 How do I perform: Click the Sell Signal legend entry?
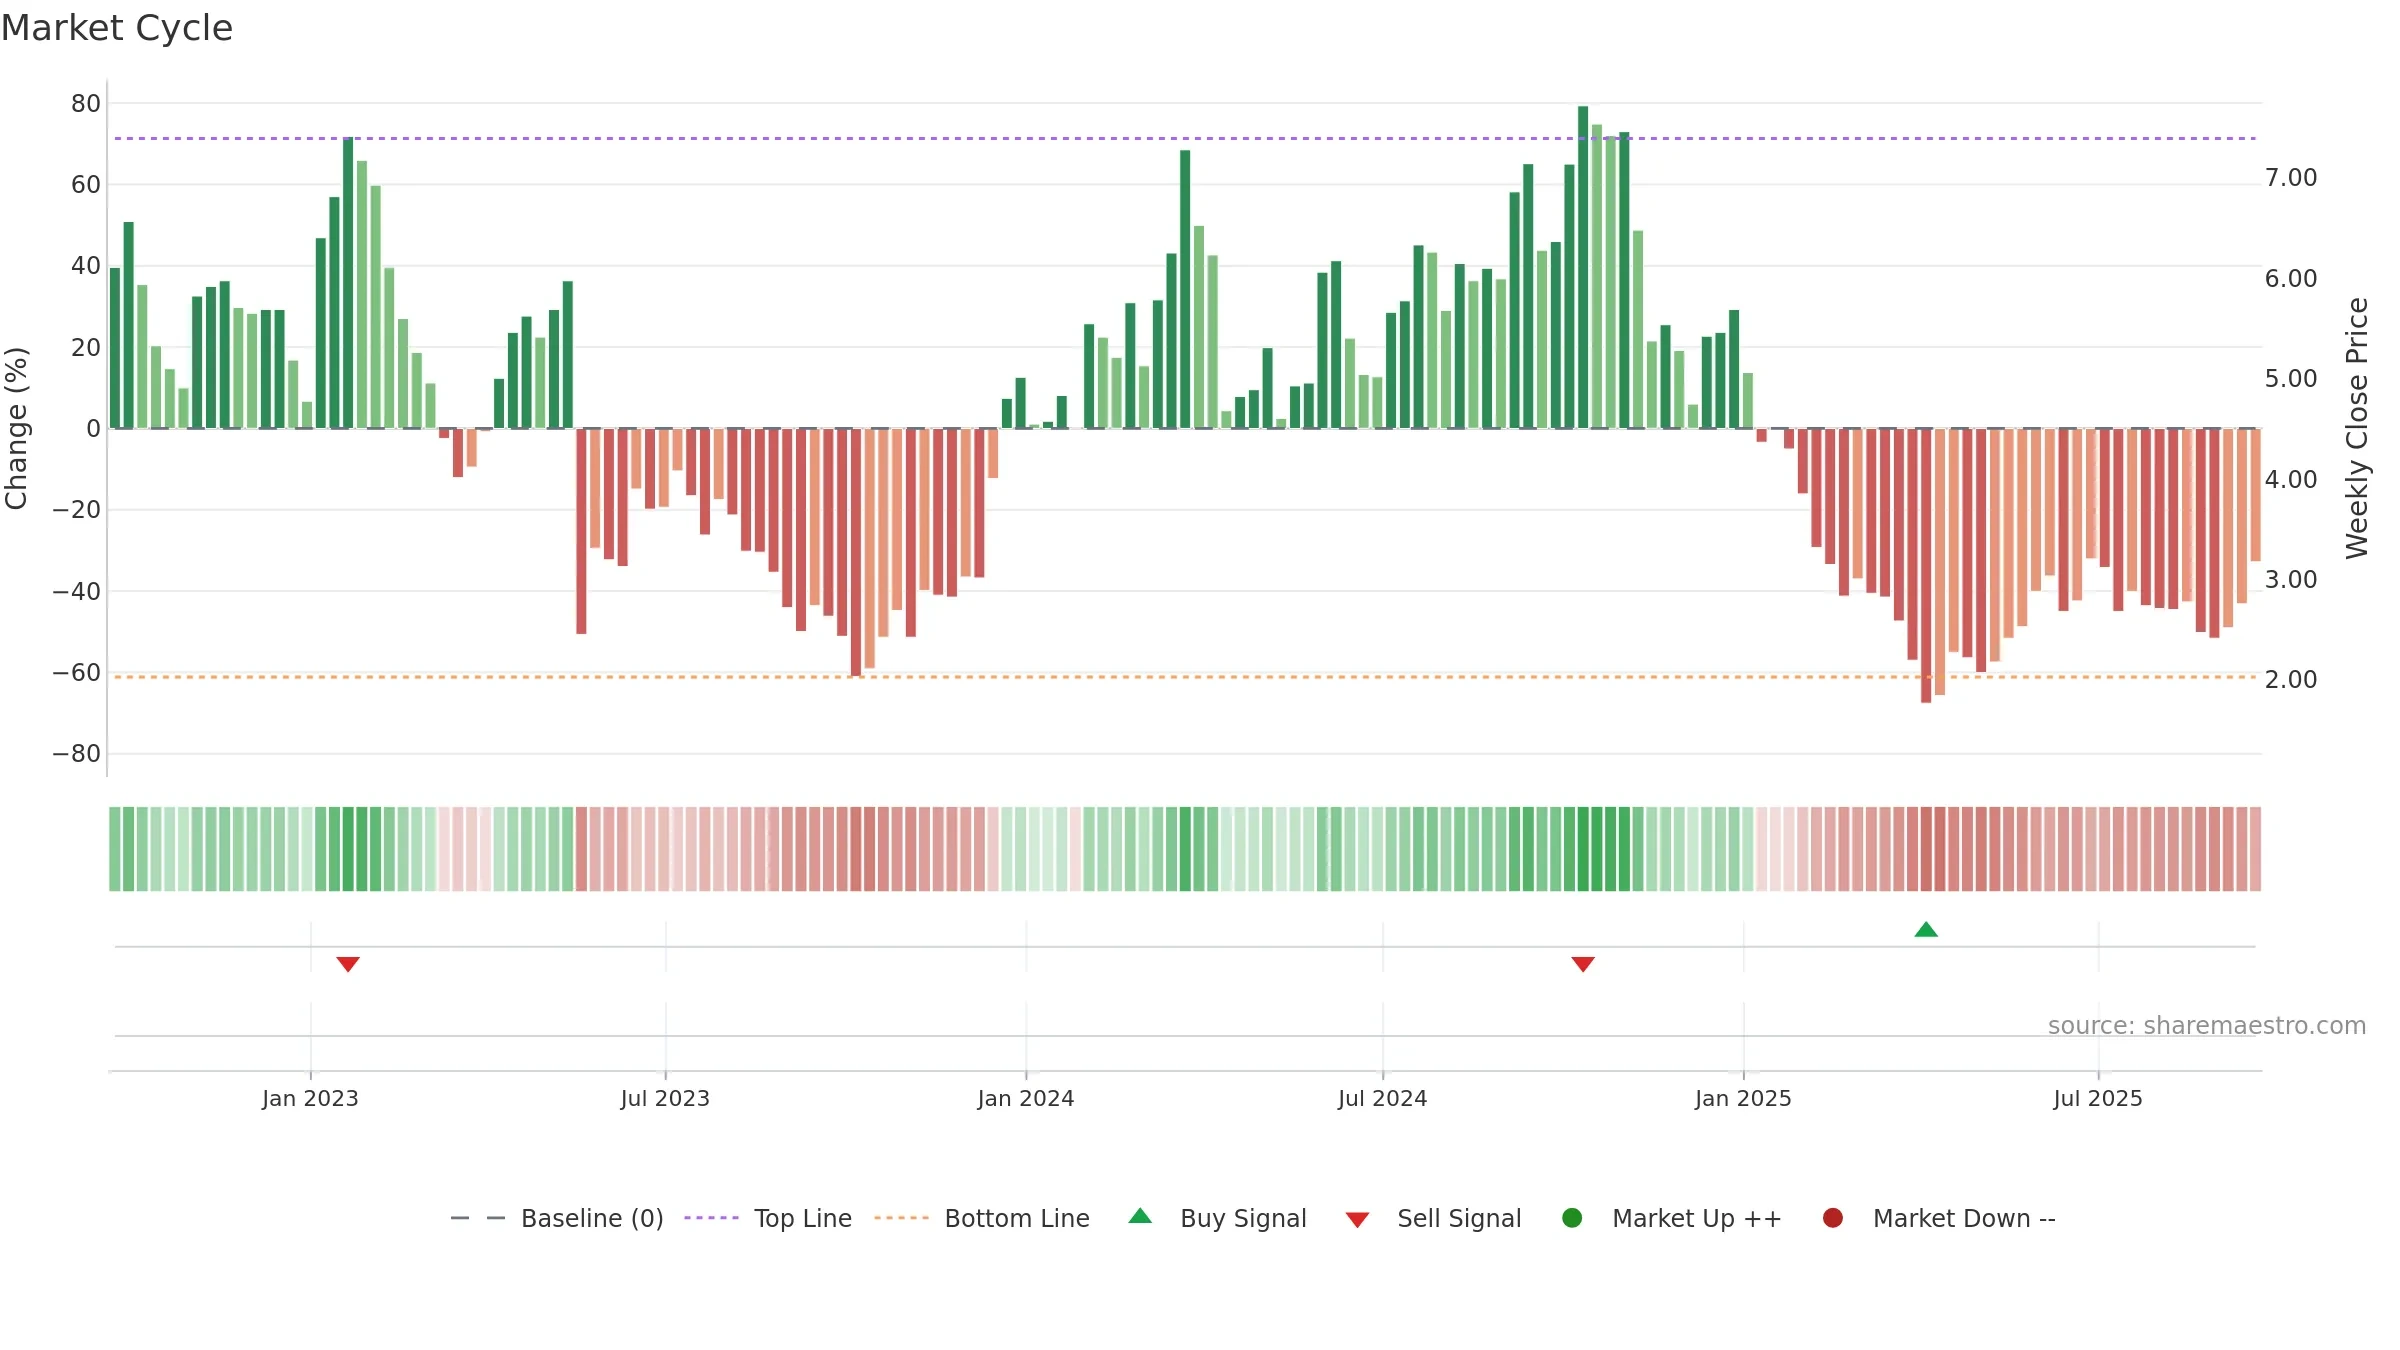[x=1433, y=1218]
